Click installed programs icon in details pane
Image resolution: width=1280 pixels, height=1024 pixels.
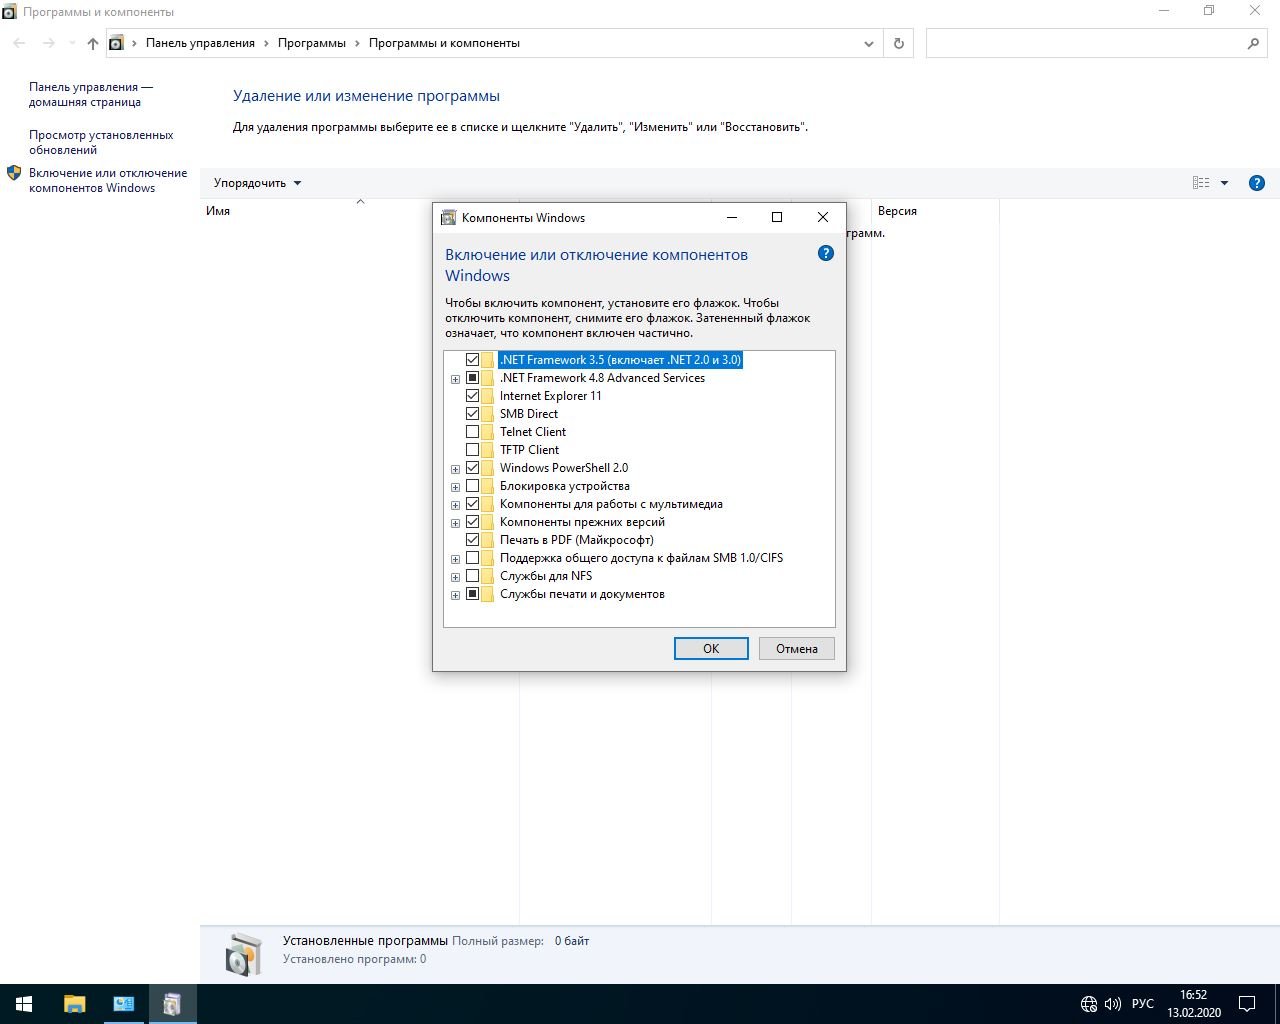(x=242, y=954)
